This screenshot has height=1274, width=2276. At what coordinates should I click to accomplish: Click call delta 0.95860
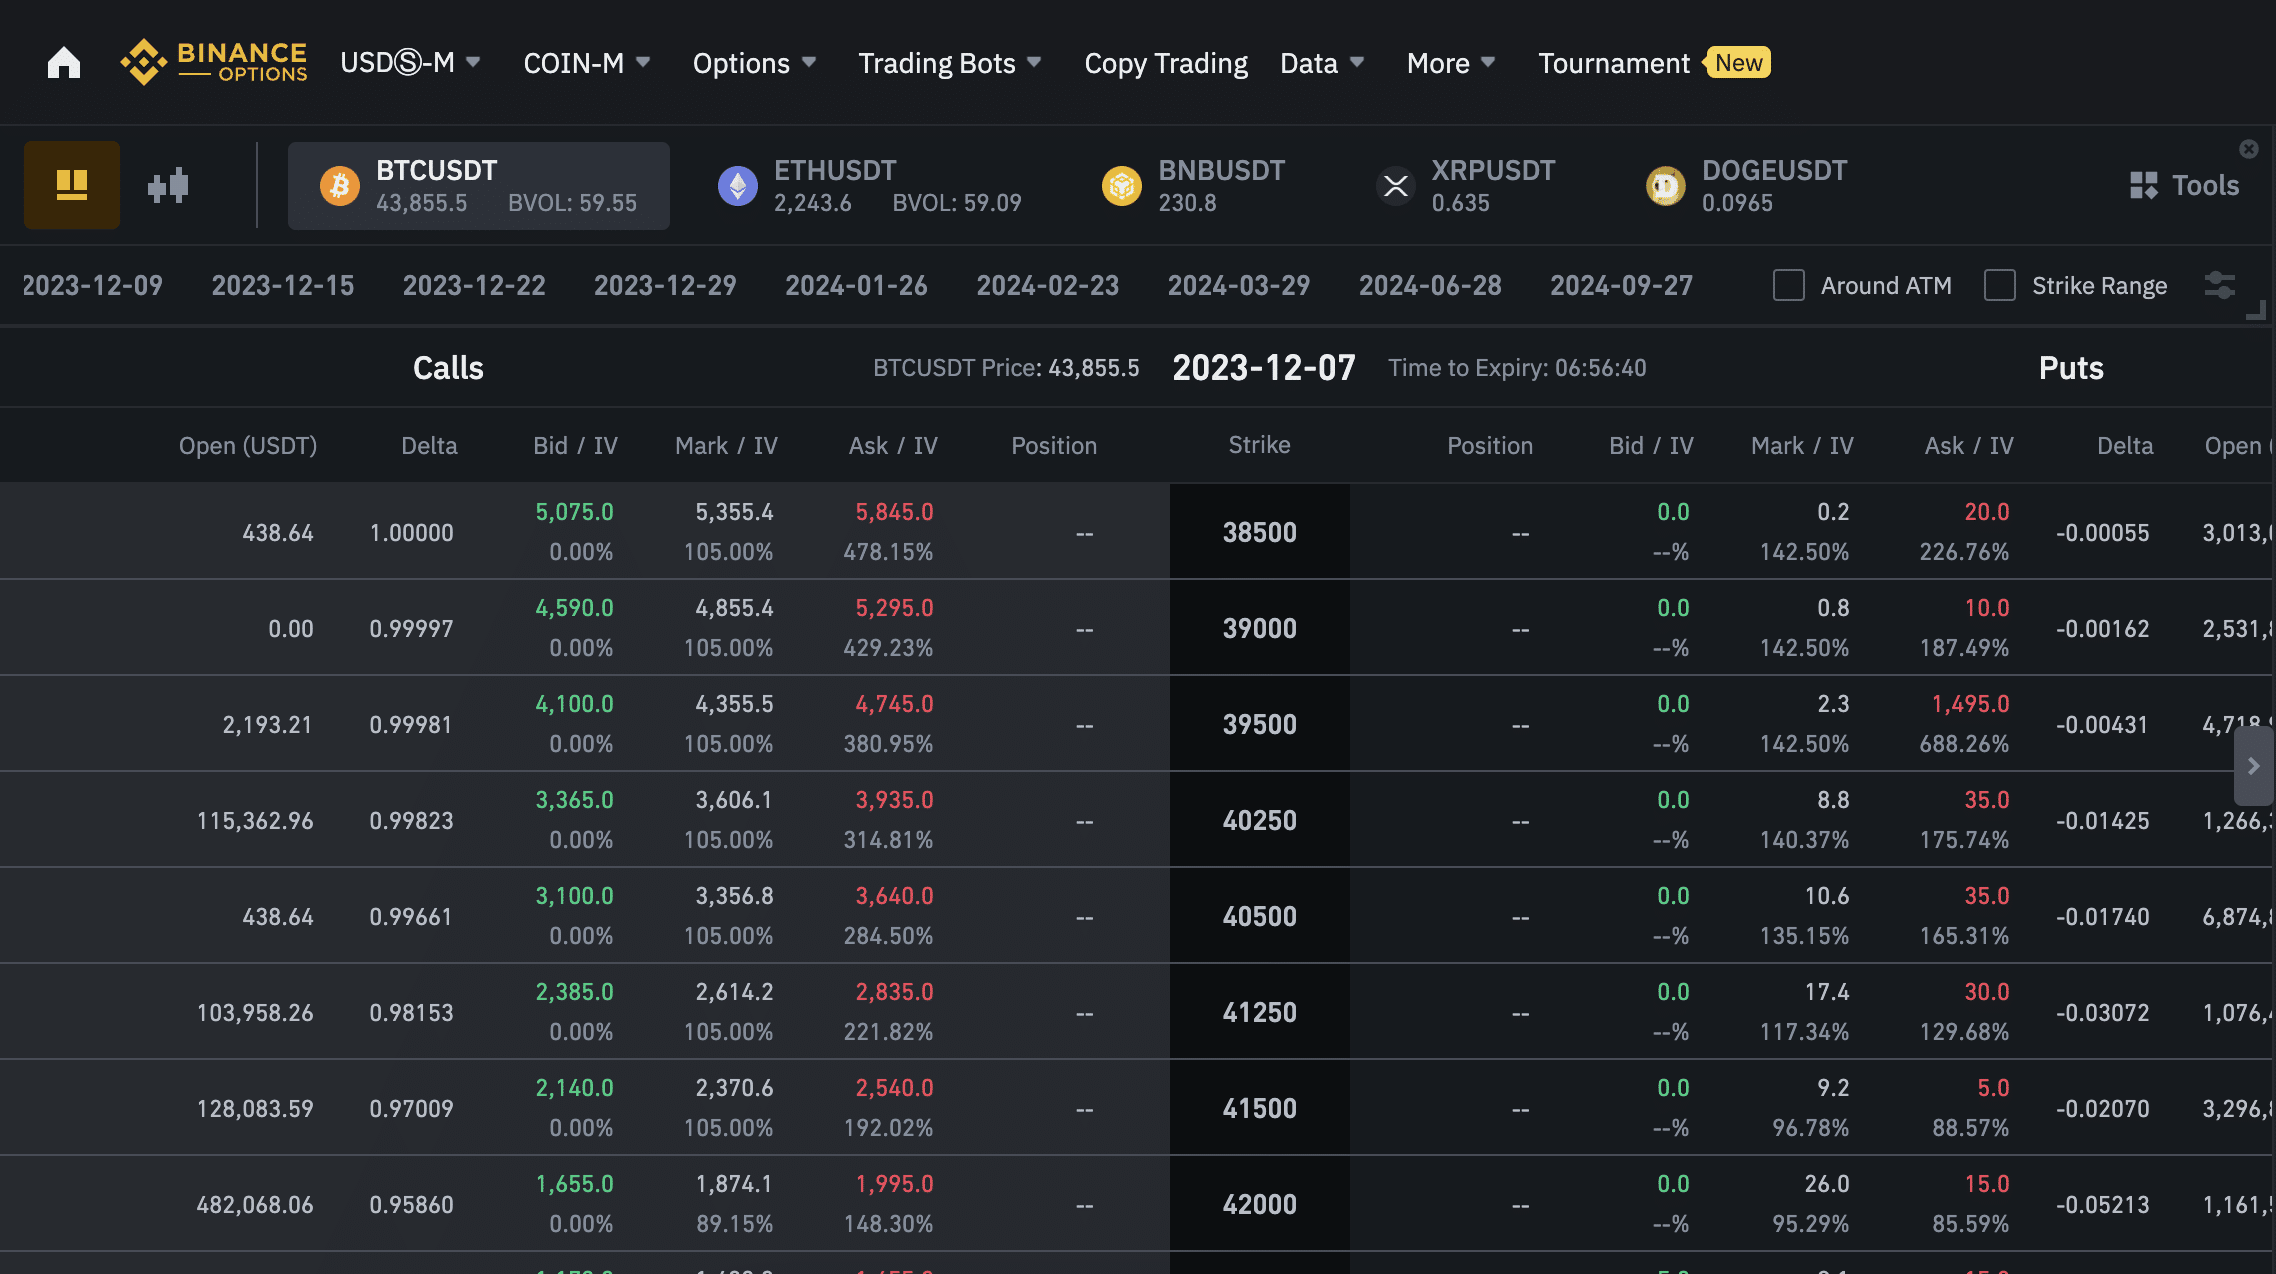tap(411, 1205)
